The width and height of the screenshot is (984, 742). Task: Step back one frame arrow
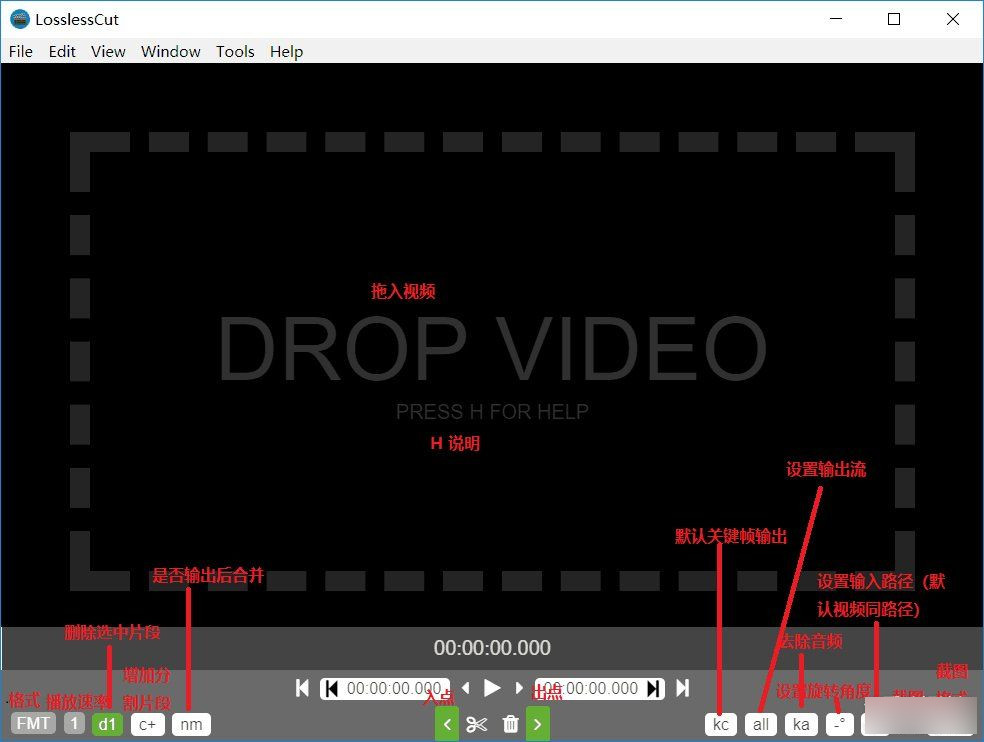tap(466, 688)
